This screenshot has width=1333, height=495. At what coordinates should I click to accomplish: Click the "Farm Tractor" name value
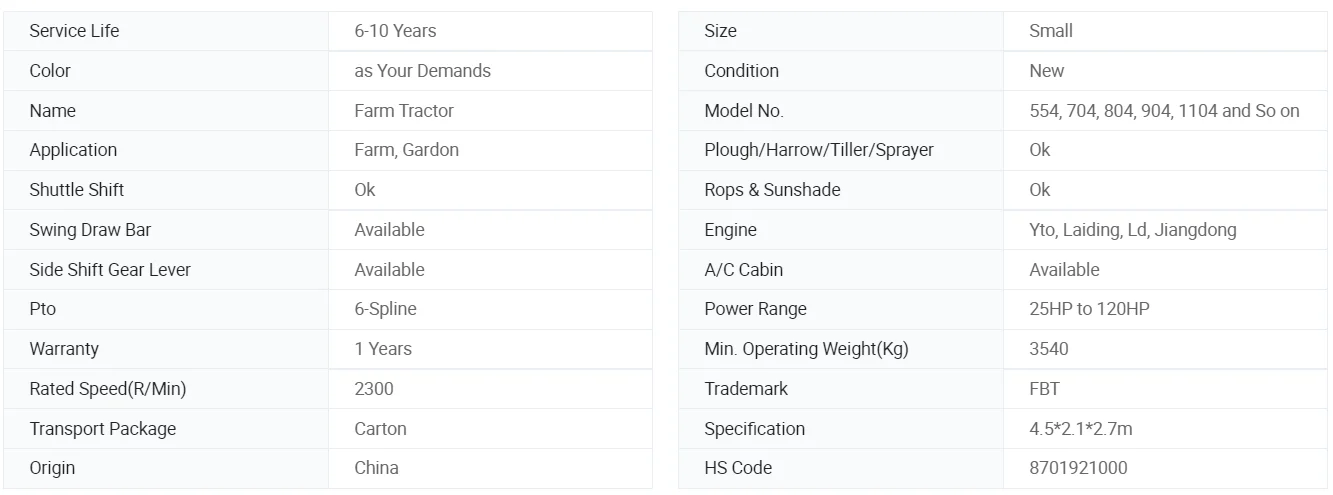pos(404,111)
